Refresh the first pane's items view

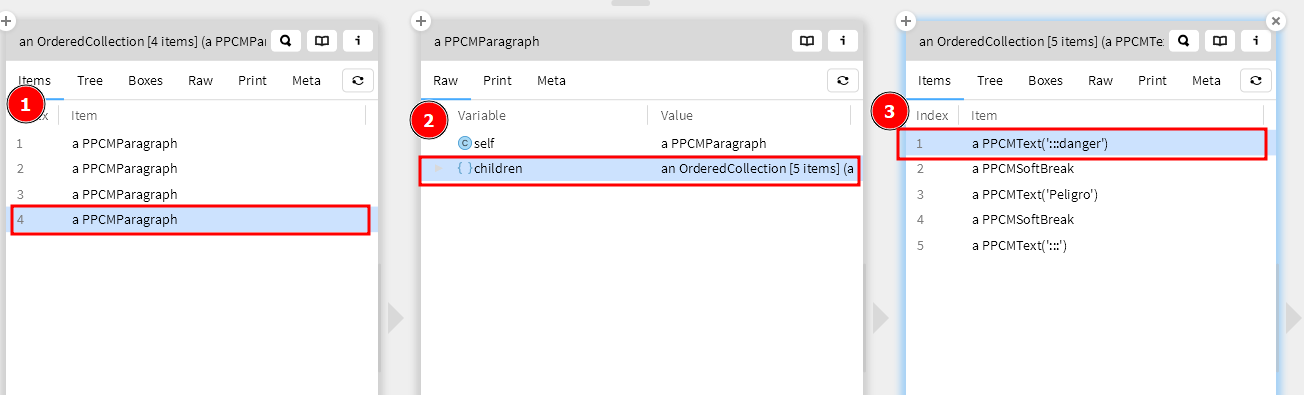(x=358, y=81)
